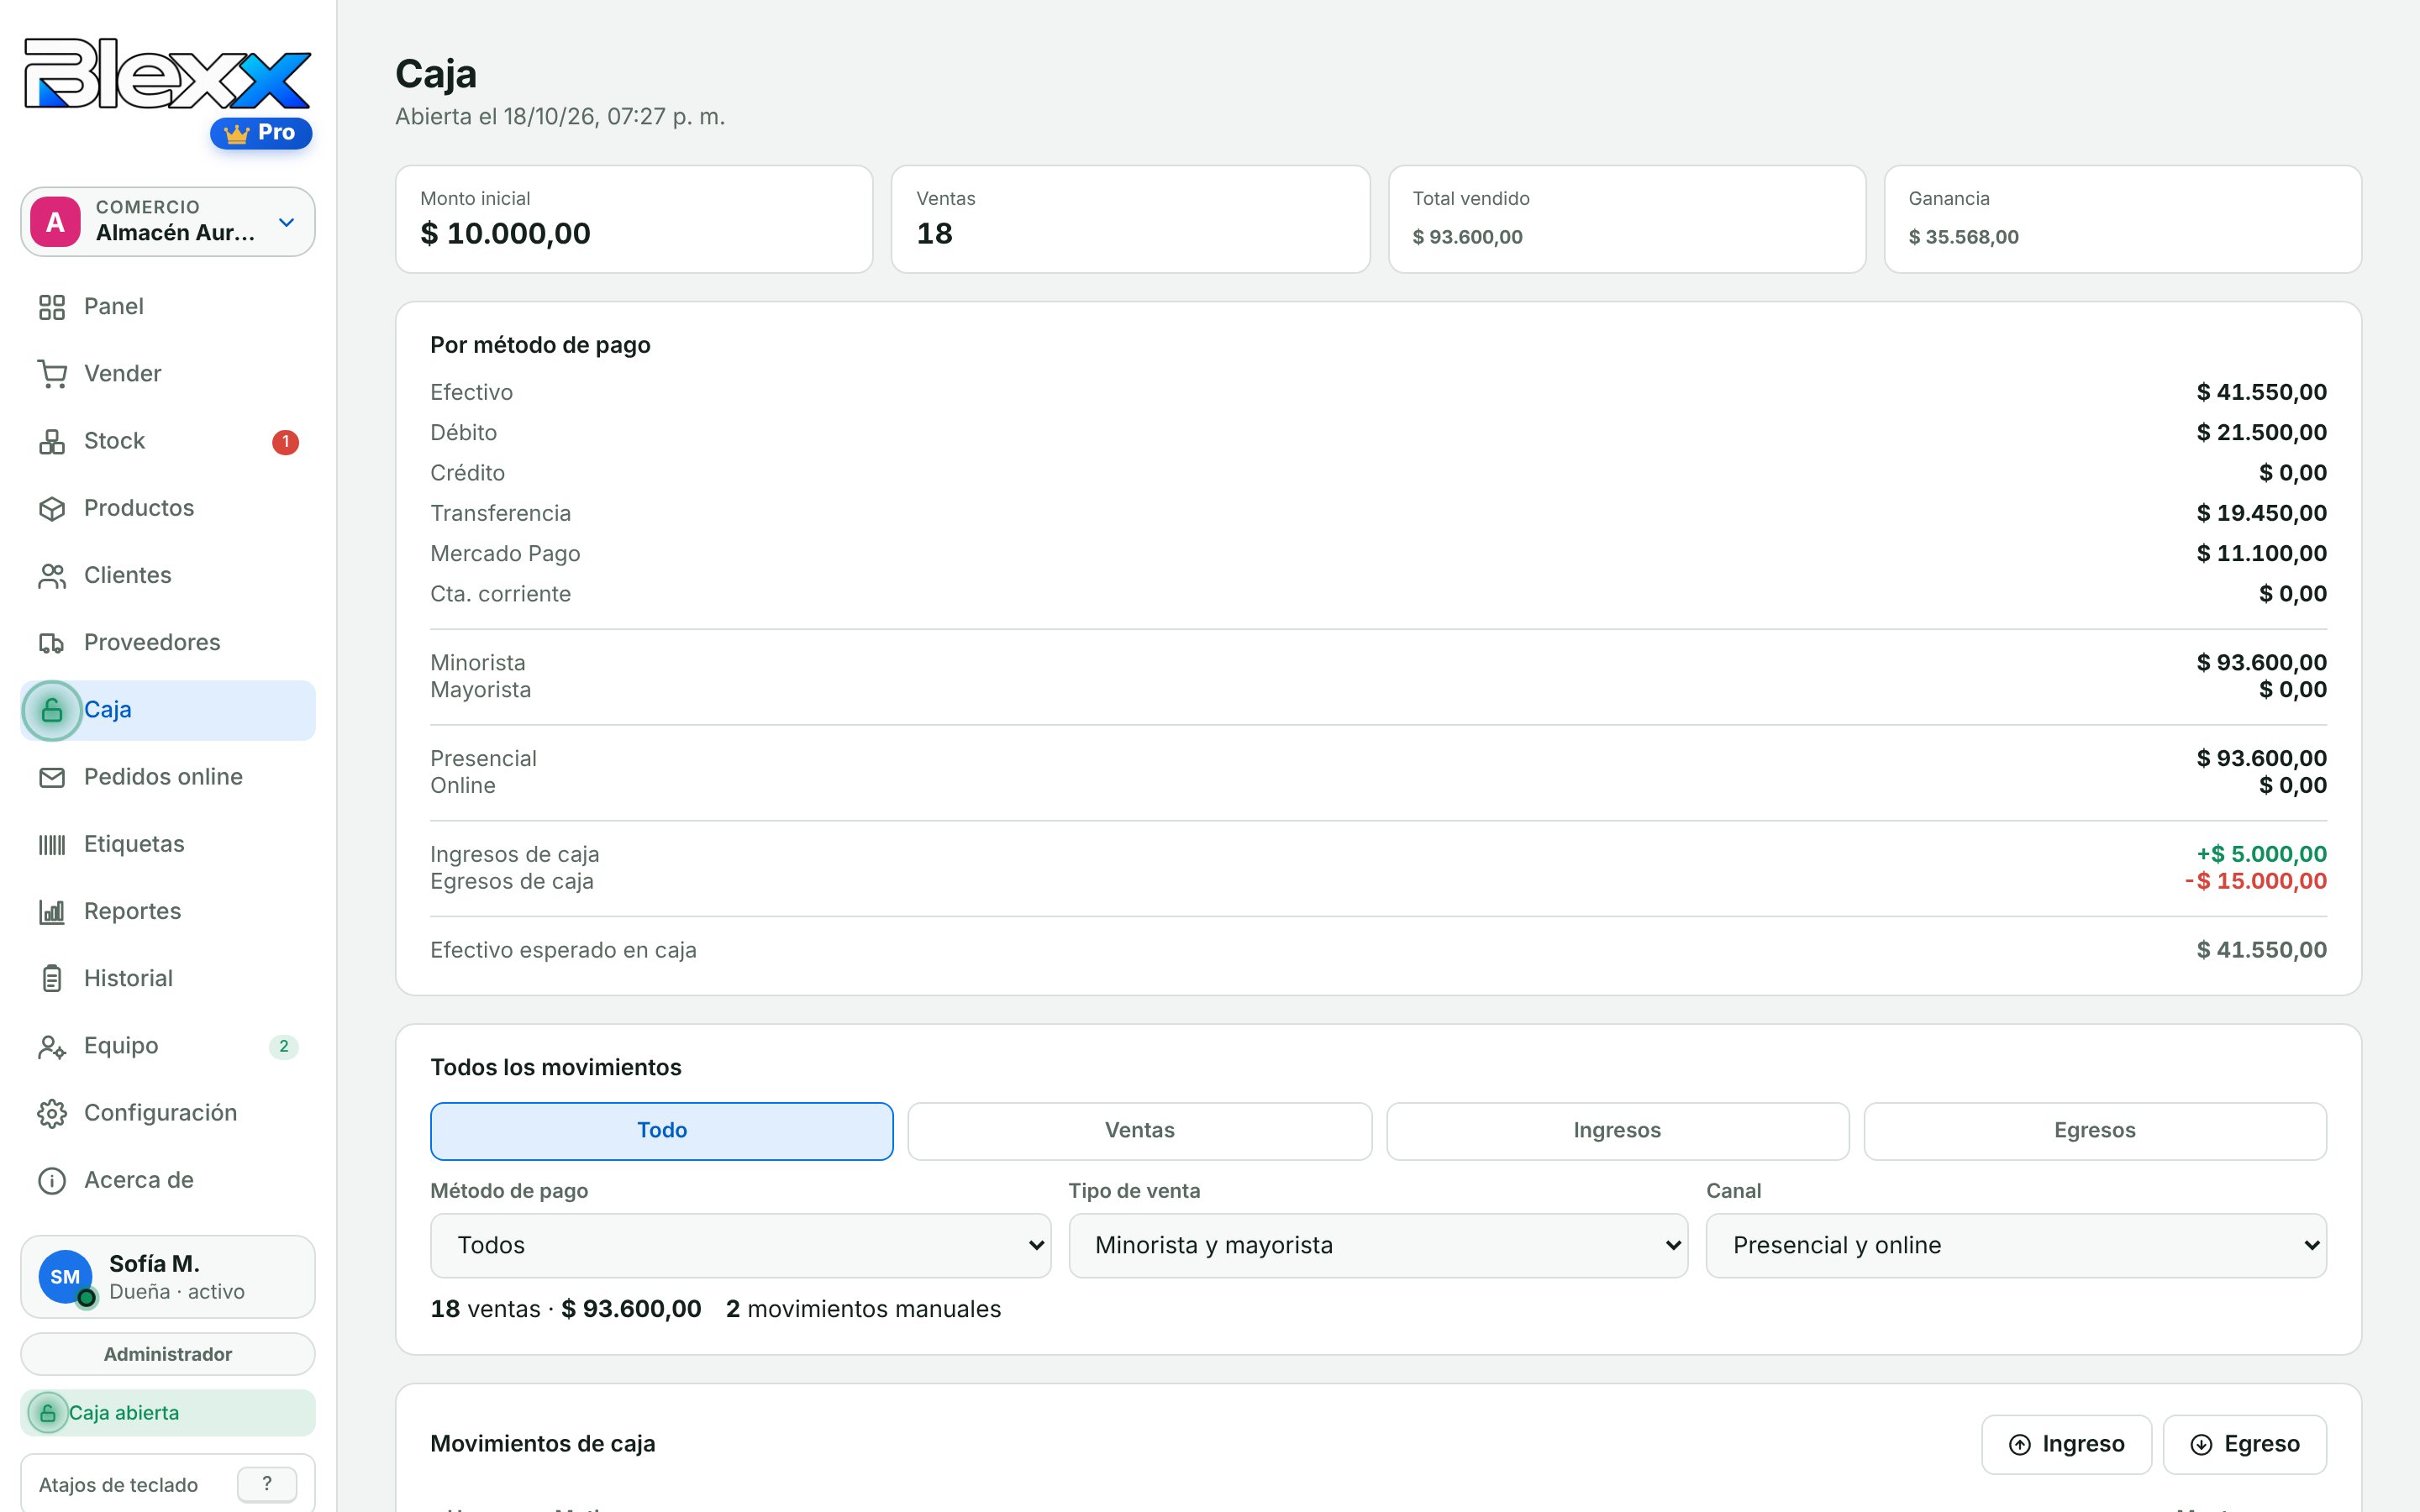Image resolution: width=2420 pixels, height=1512 pixels.
Task: Click the Configuración gear icon
Action: click(52, 1113)
